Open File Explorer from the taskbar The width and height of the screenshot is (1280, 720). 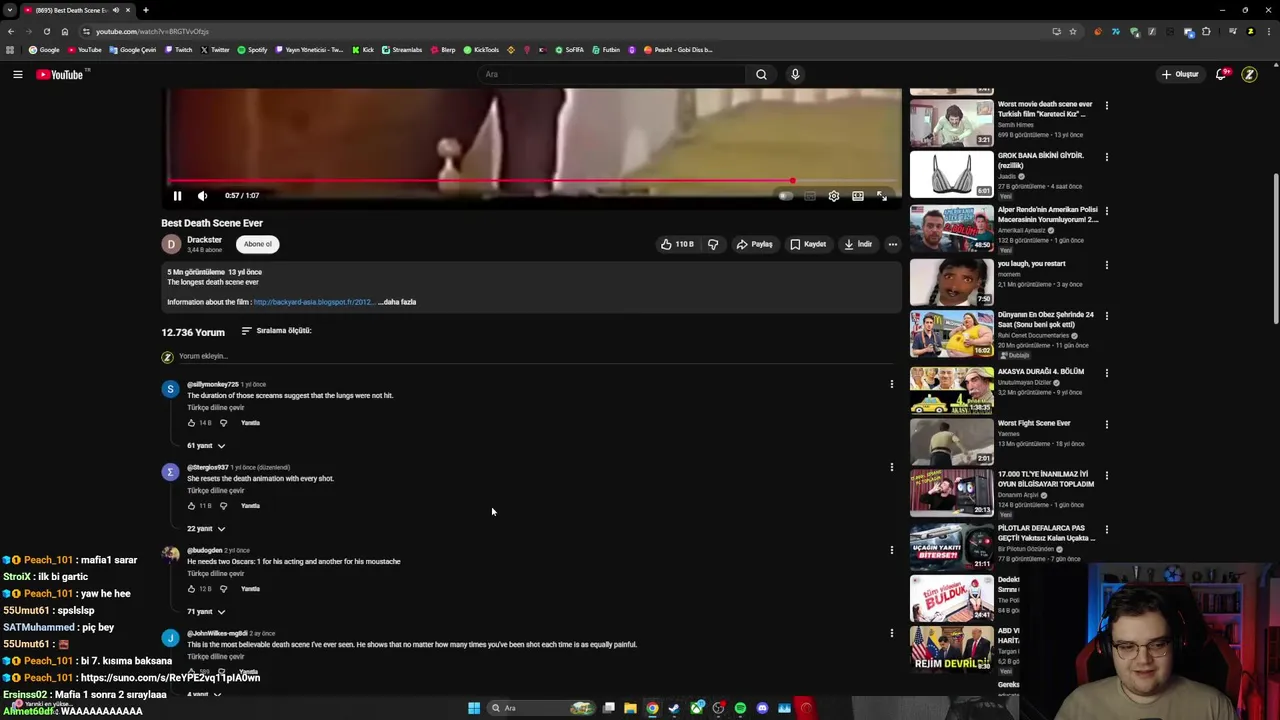(x=630, y=708)
